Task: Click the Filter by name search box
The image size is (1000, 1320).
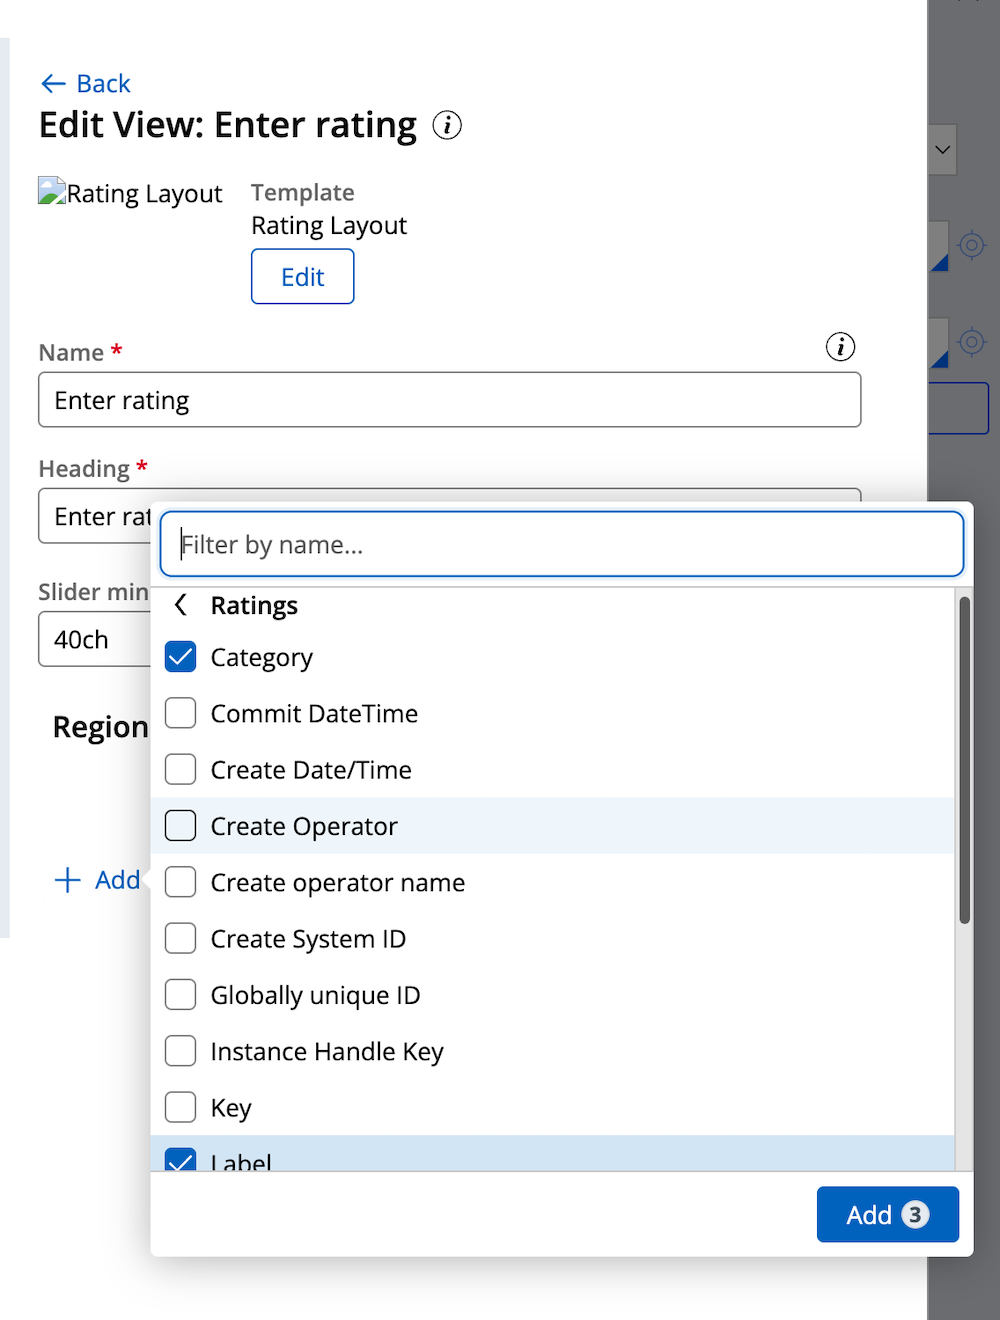Action: (x=562, y=544)
